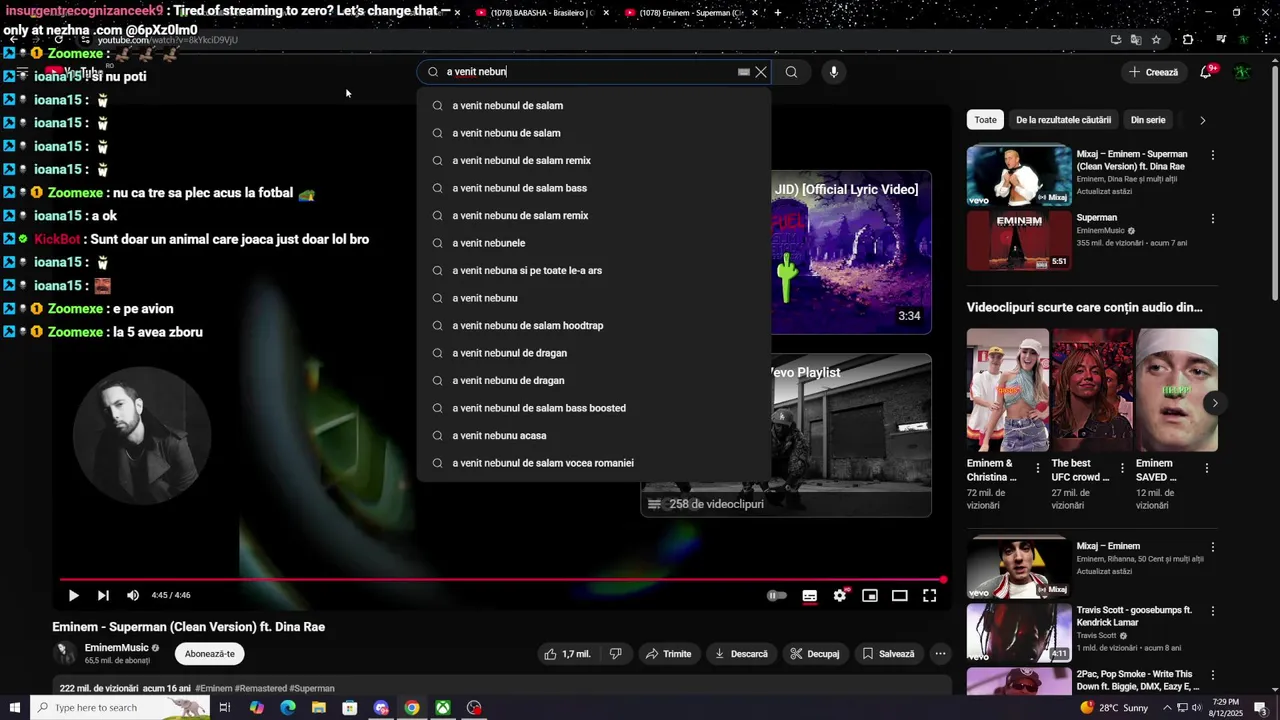
Task: Play the video
Action: [73, 595]
